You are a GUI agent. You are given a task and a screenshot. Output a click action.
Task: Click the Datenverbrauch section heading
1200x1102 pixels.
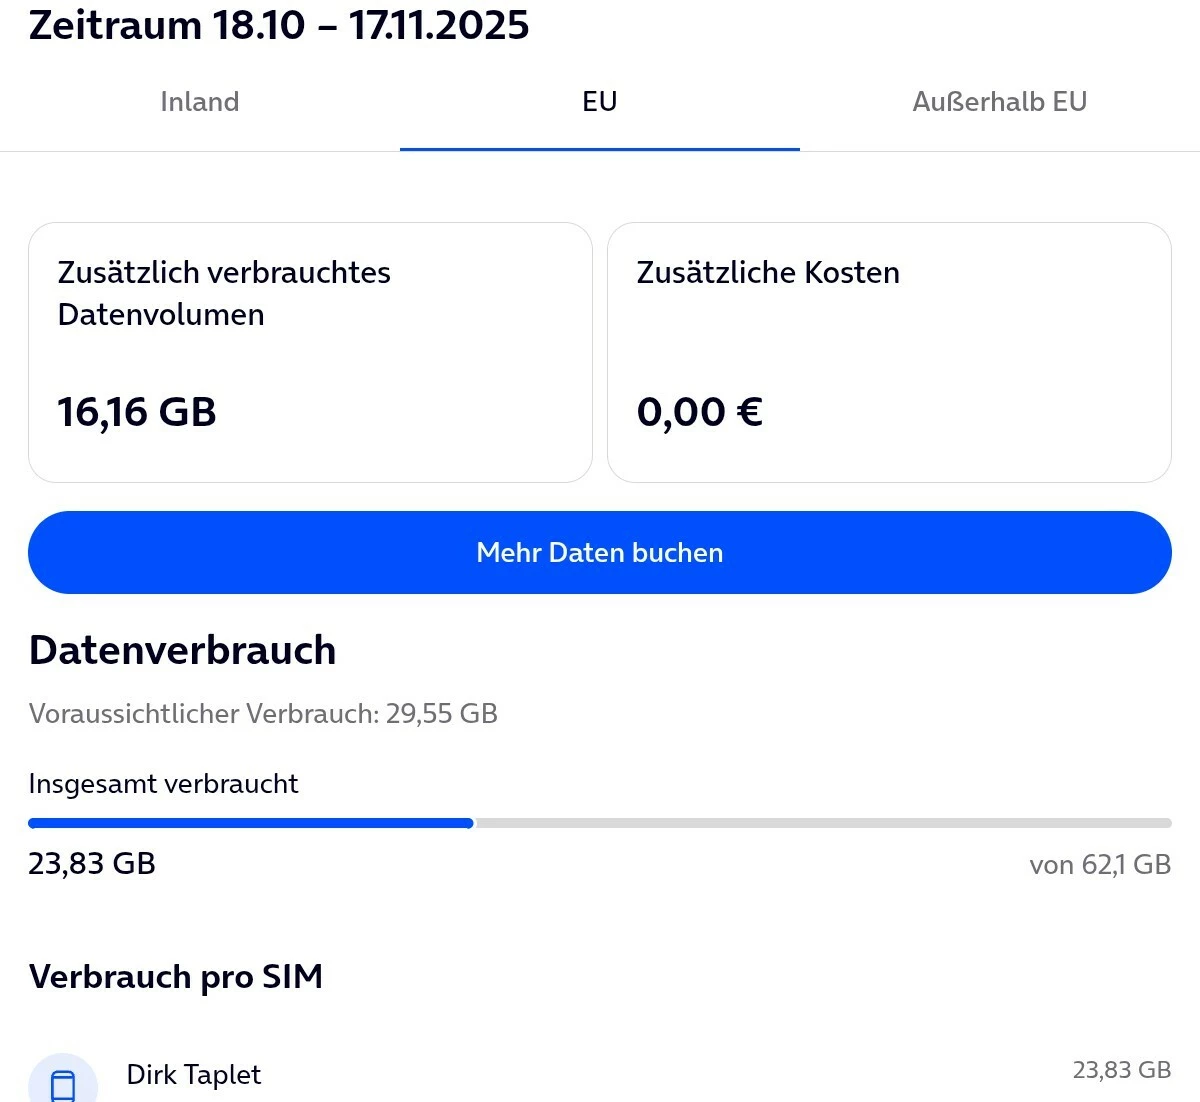(183, 650)
